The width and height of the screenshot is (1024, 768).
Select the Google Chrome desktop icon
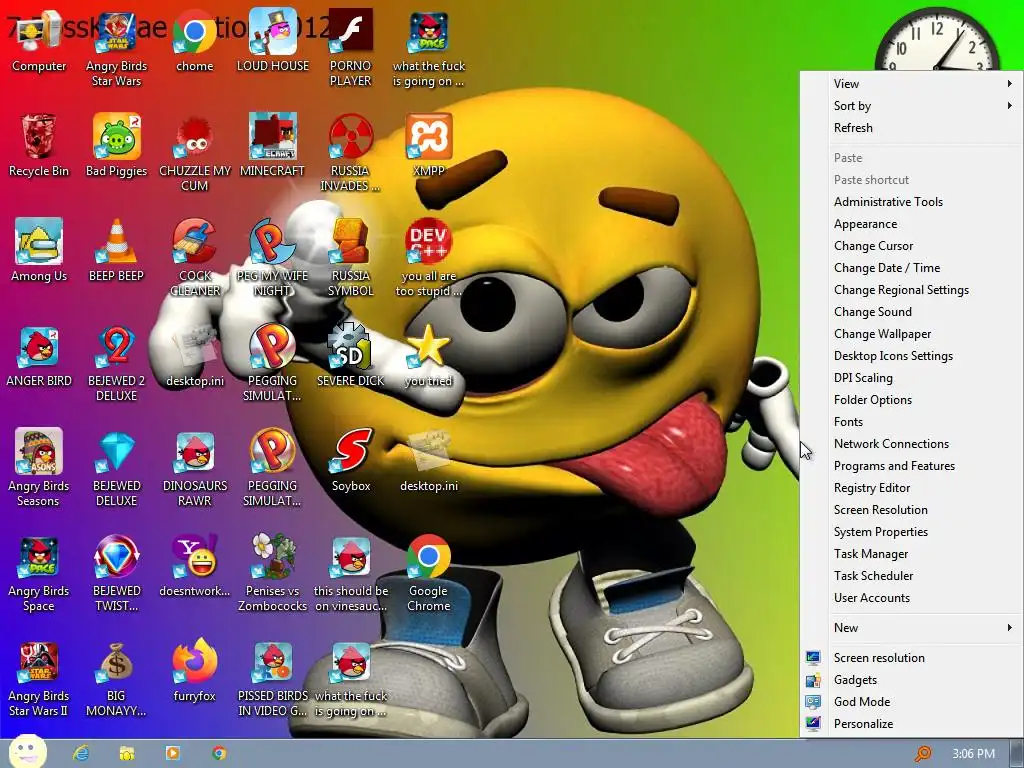pyautogui.click(x=428, y=574)
